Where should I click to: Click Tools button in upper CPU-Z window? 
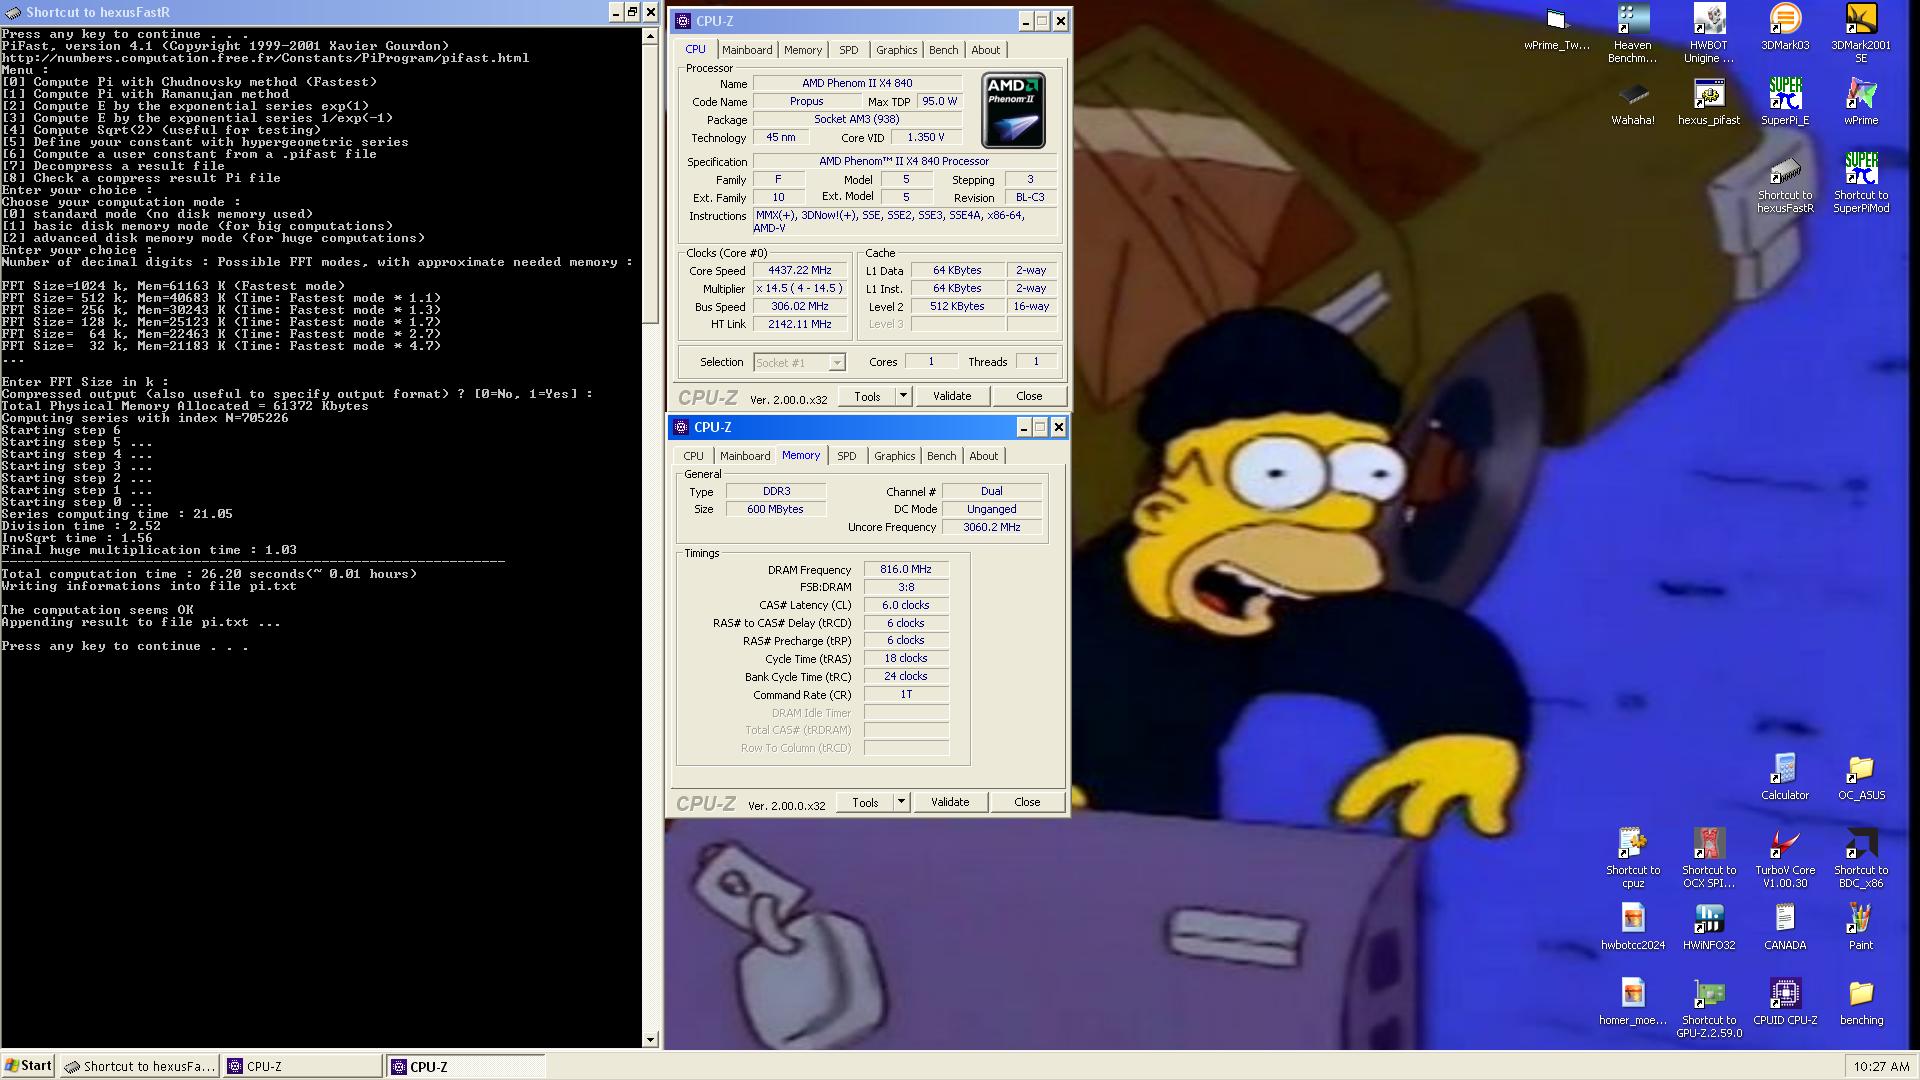pos(867,396)
